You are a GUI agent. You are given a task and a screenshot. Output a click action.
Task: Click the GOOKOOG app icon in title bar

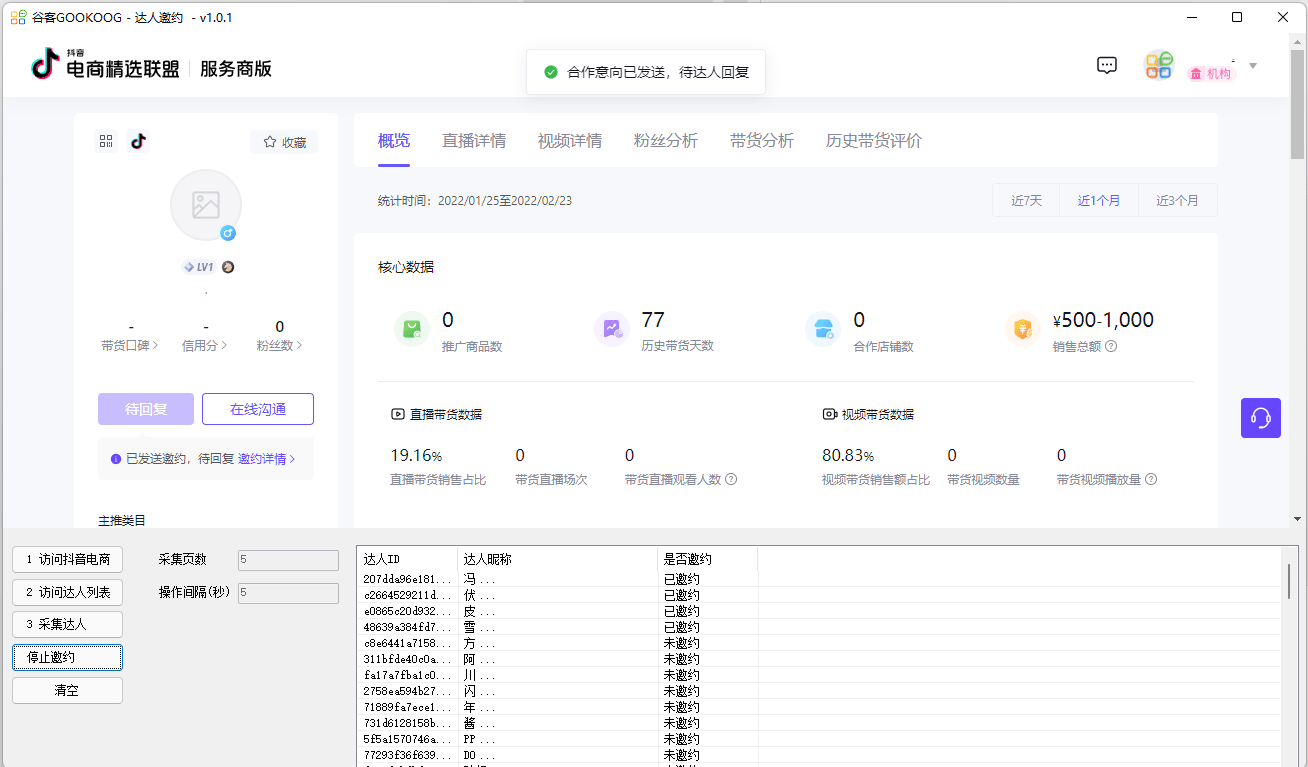[18, 17]
